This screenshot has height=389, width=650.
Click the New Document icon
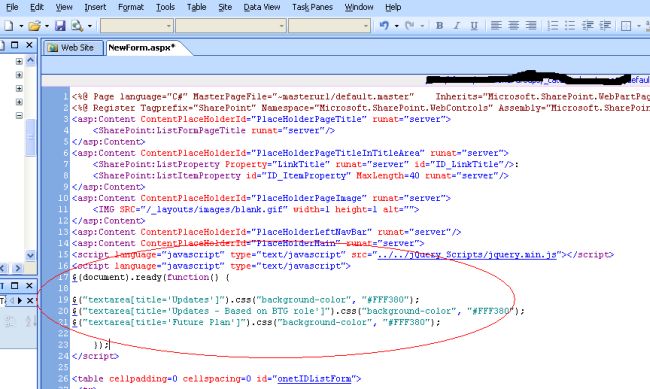(x=8, y=26)
